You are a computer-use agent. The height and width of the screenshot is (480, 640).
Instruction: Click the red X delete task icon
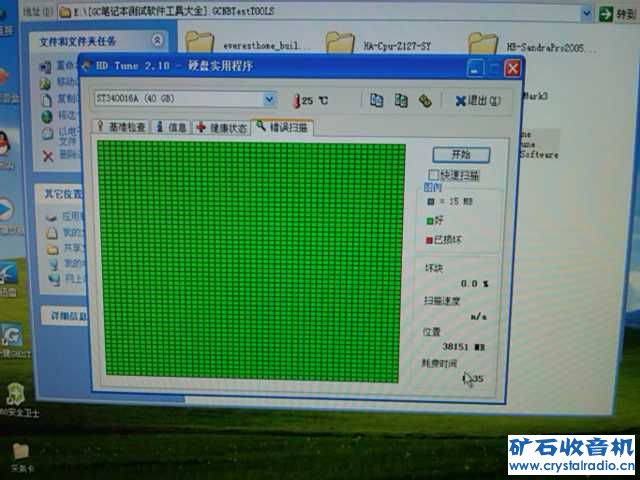coord(48,156)
